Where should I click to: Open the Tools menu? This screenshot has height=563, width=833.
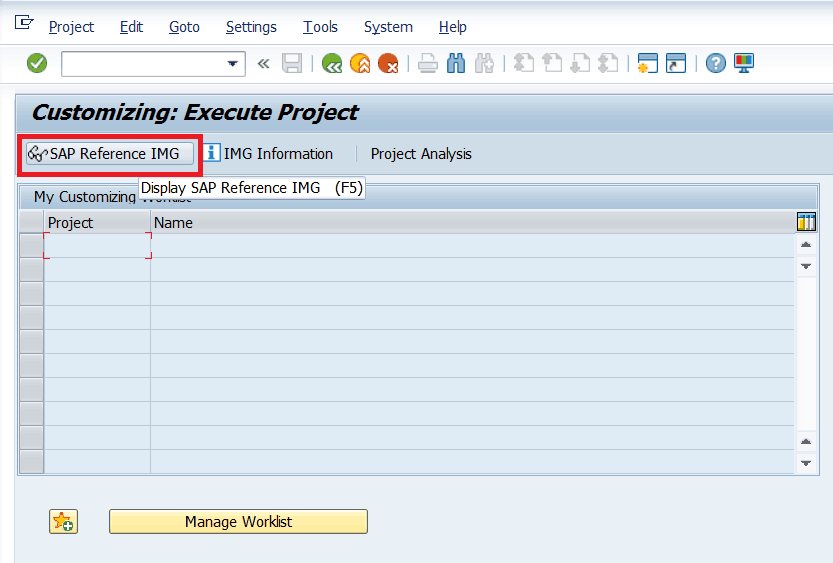point(320,27)
